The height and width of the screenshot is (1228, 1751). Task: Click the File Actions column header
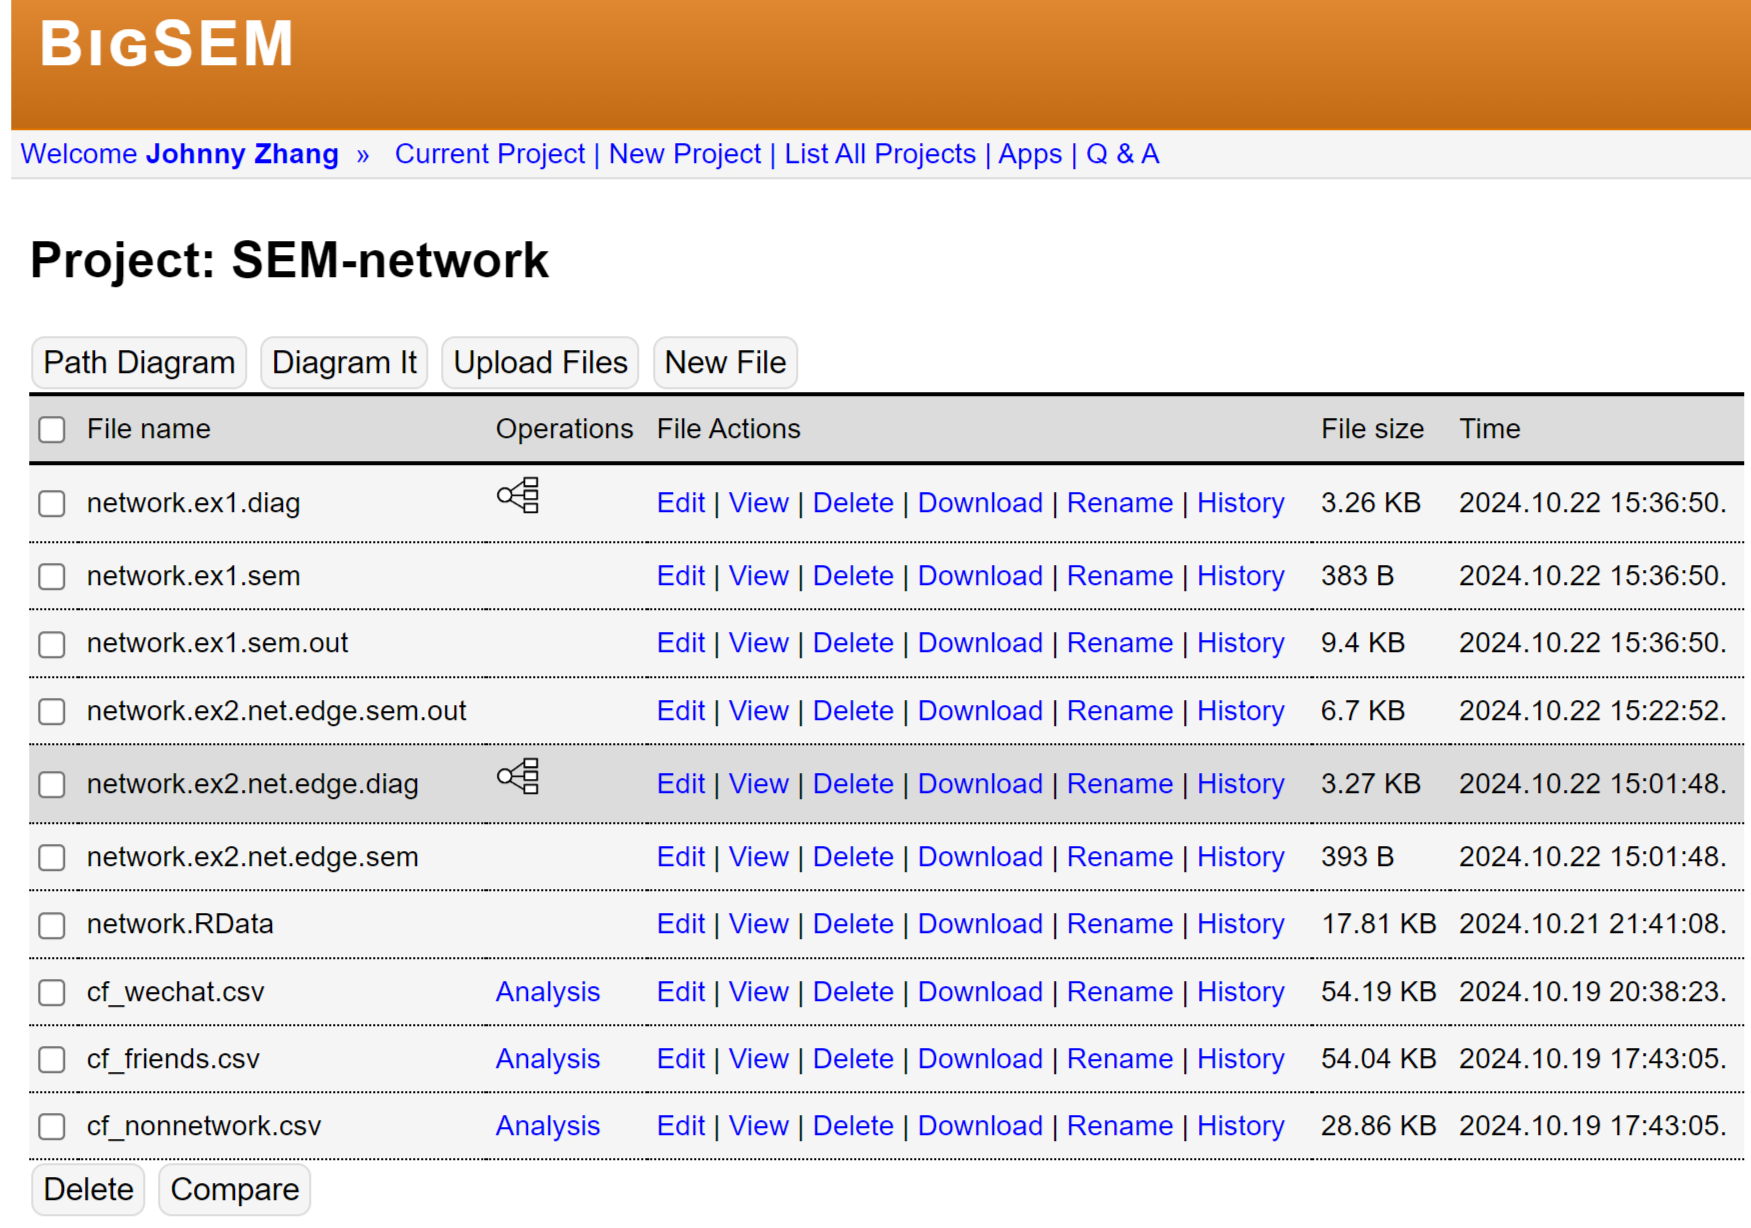728,428
